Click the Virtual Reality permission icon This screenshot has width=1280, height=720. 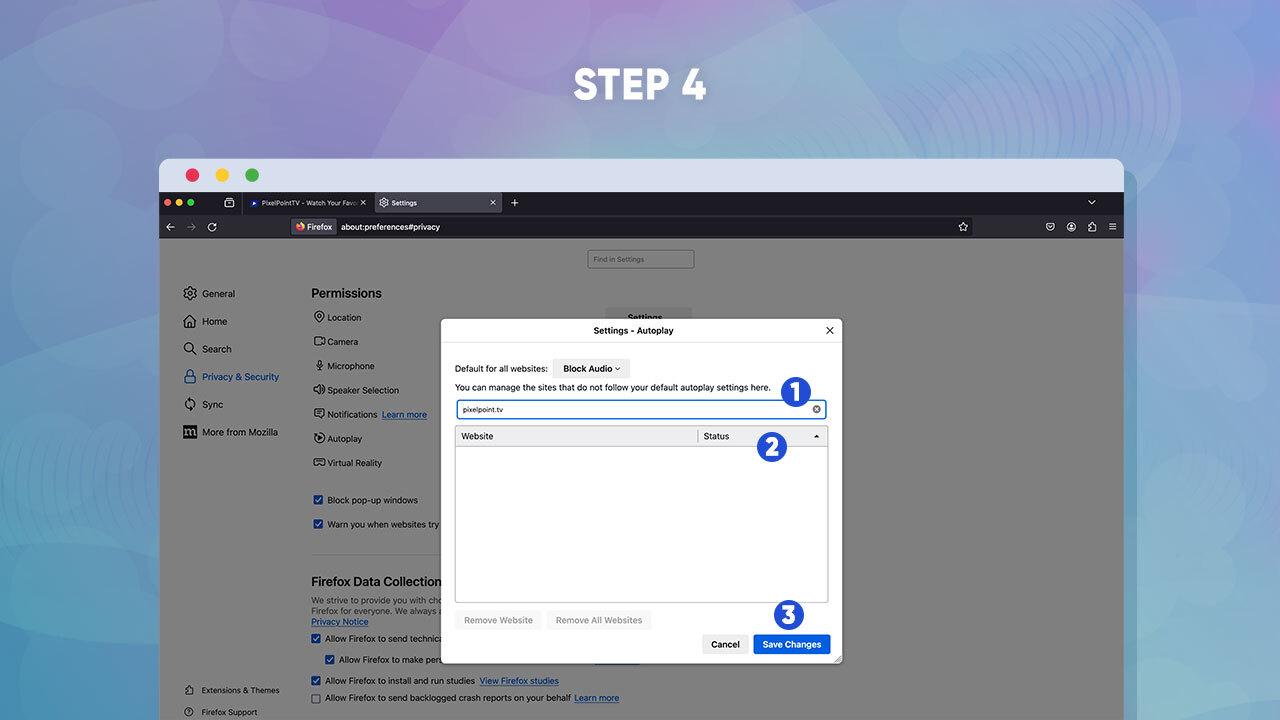click(x=319, y=463)
